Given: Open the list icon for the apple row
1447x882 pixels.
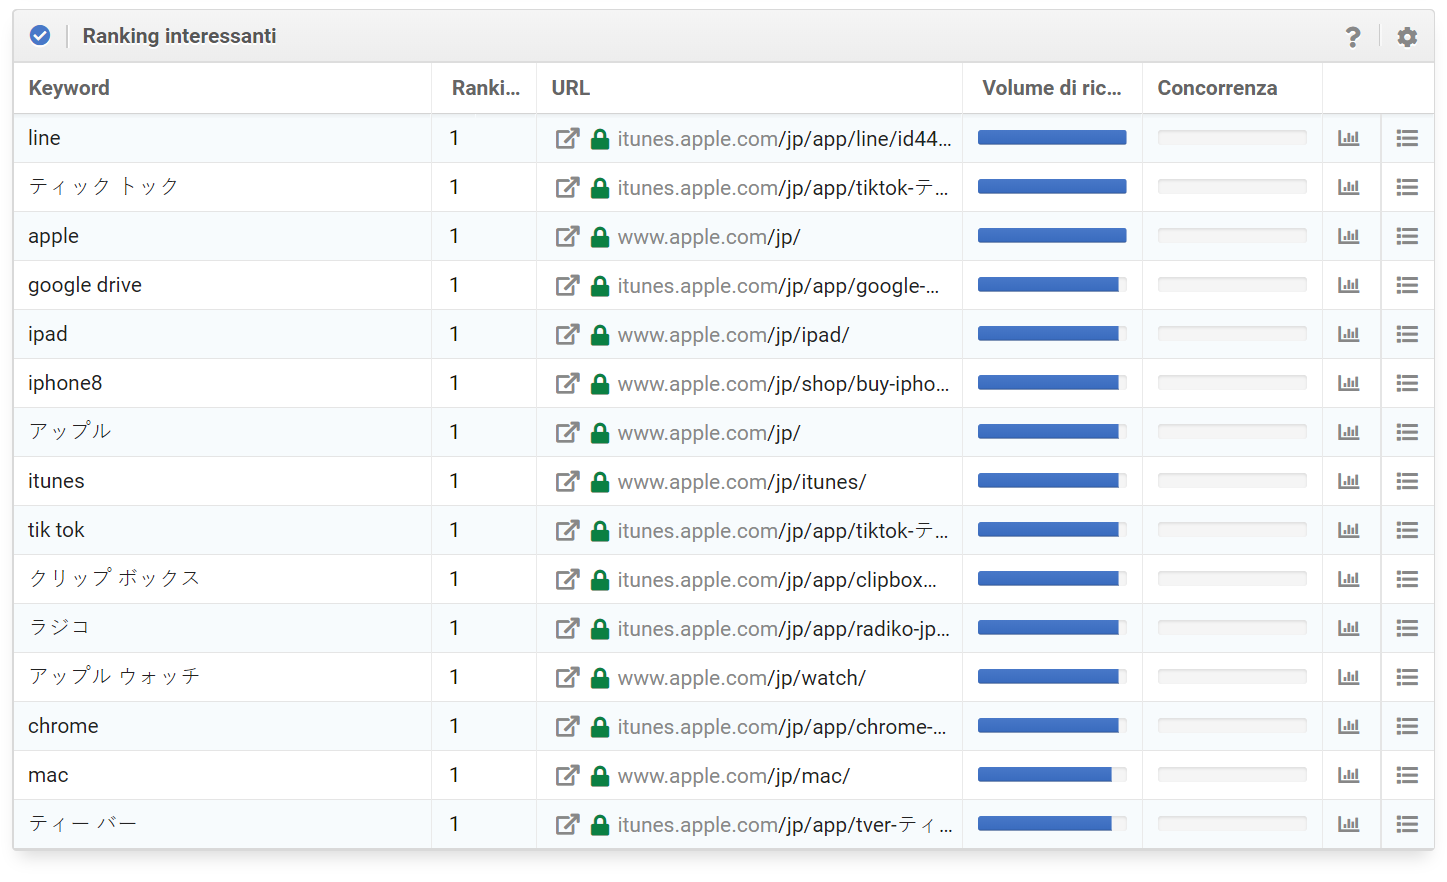Looking at the screenshot, I should (x=1407, y=236).
